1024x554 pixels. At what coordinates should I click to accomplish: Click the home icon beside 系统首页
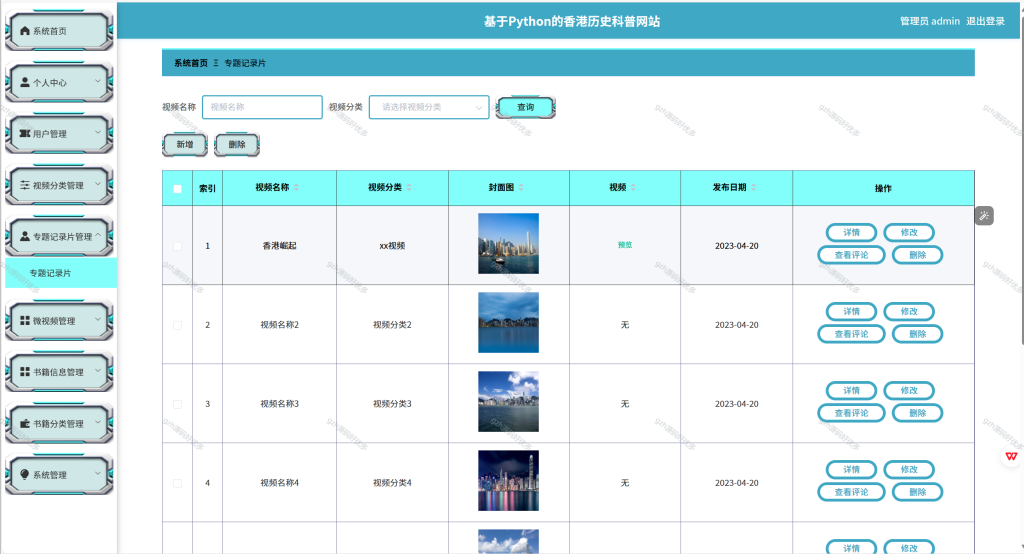pyautogui.click(x=25, y=31)
